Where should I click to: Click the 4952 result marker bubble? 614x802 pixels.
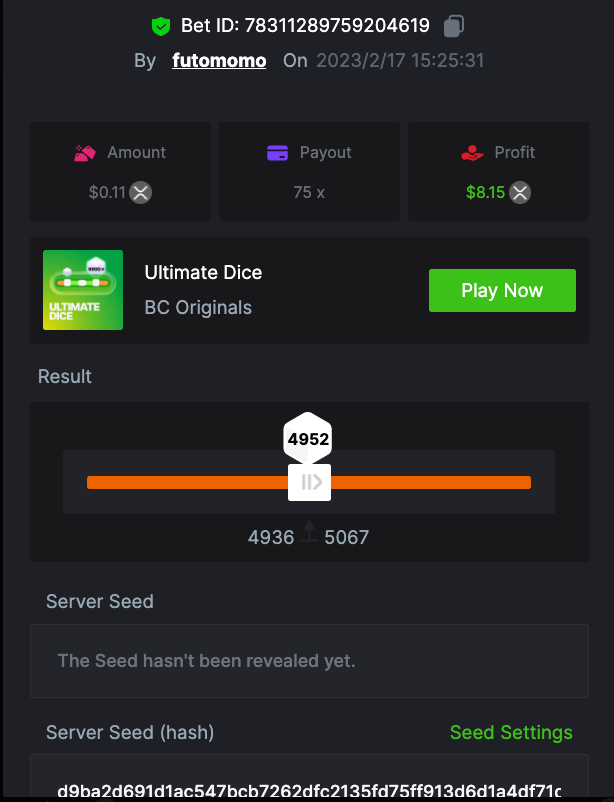point(308,438)
